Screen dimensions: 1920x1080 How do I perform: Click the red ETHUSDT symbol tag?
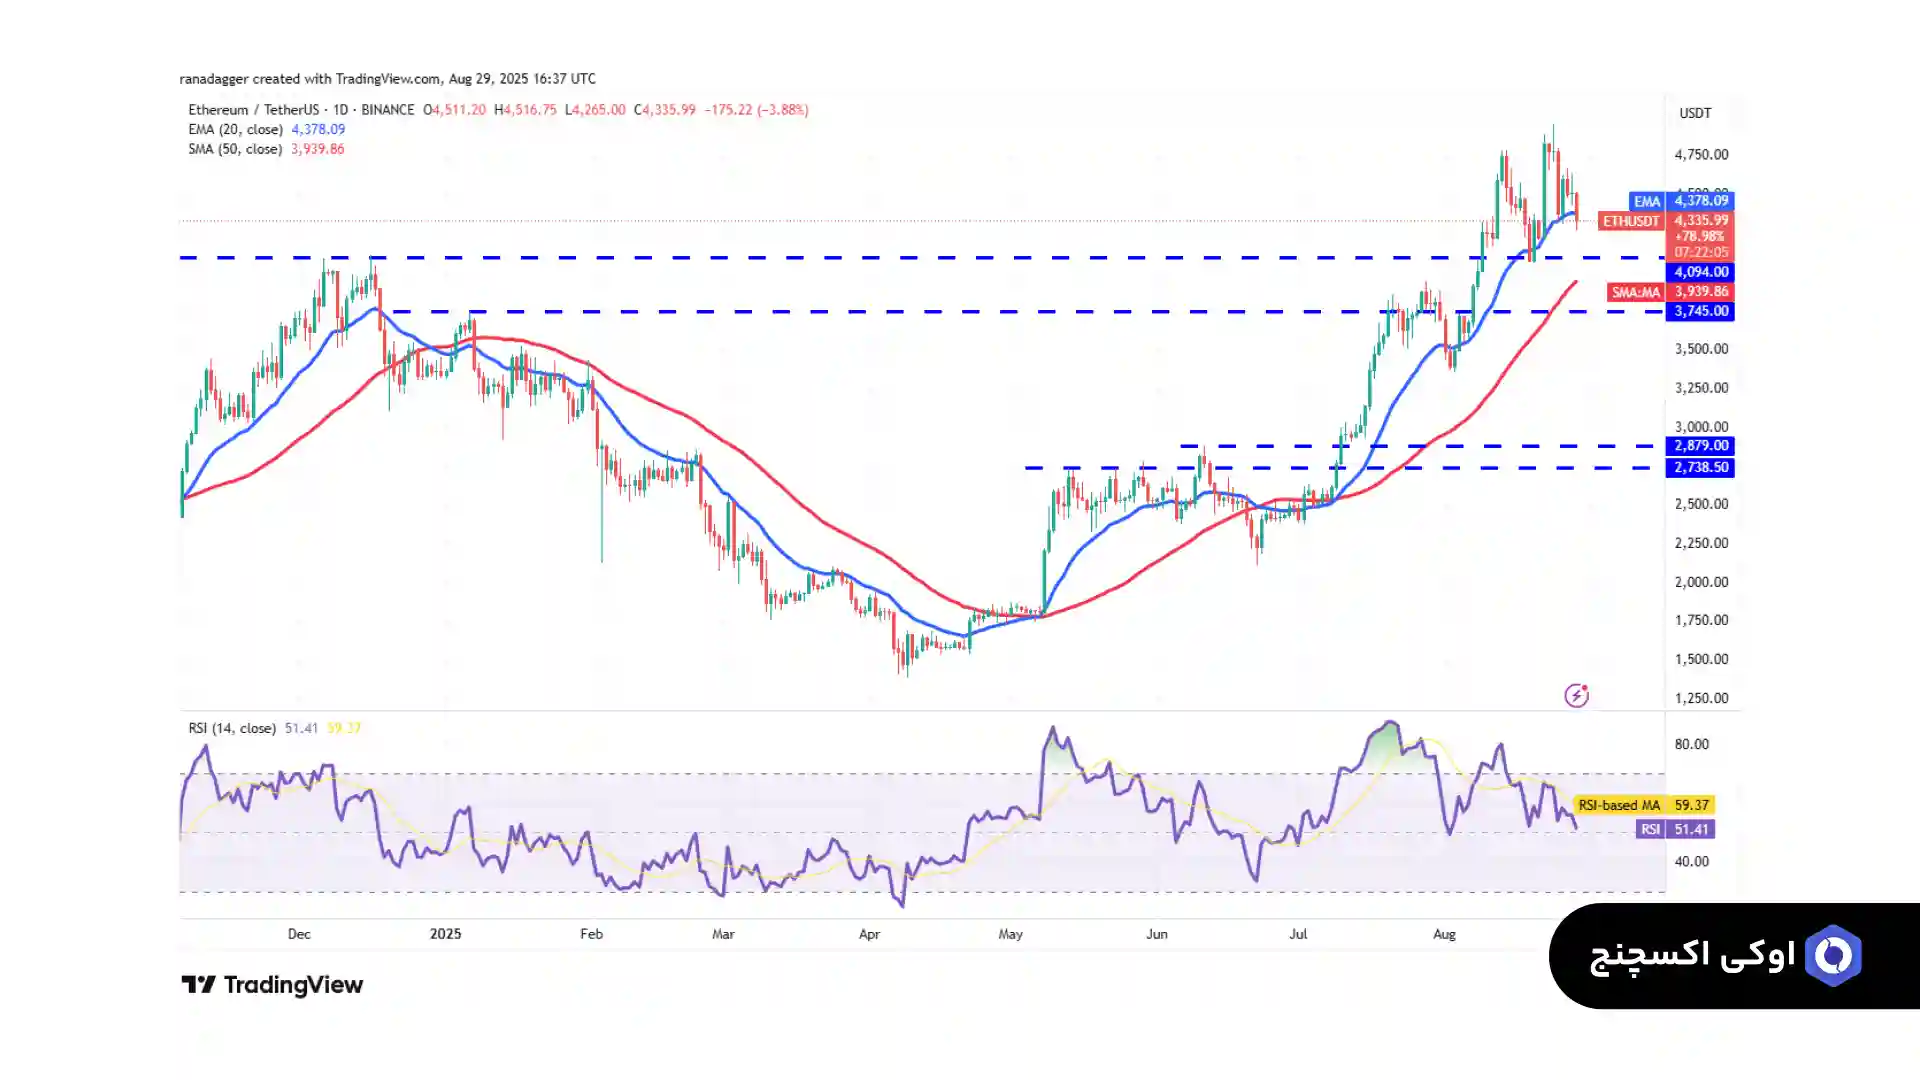(1630, 221)
